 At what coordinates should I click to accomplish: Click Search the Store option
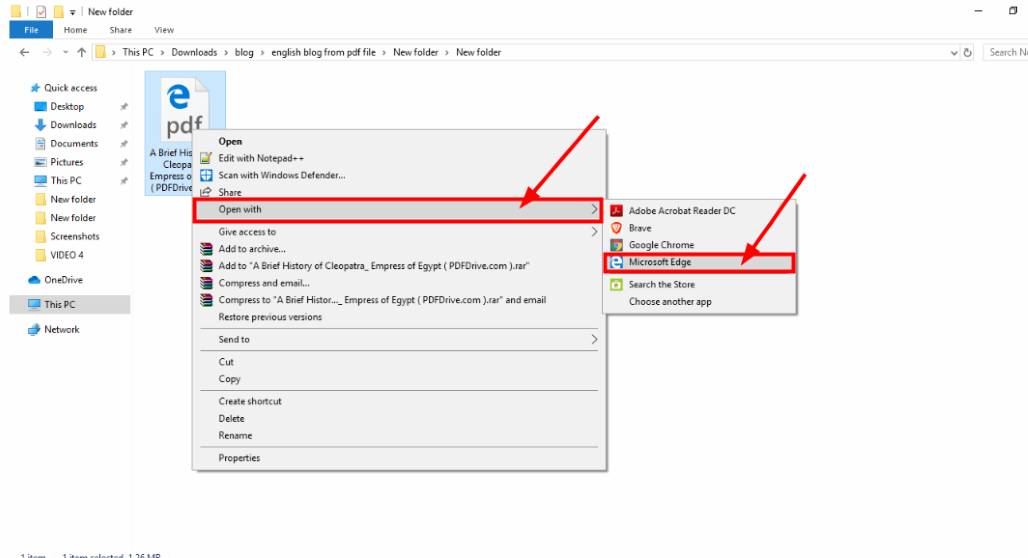click(662, 285)
